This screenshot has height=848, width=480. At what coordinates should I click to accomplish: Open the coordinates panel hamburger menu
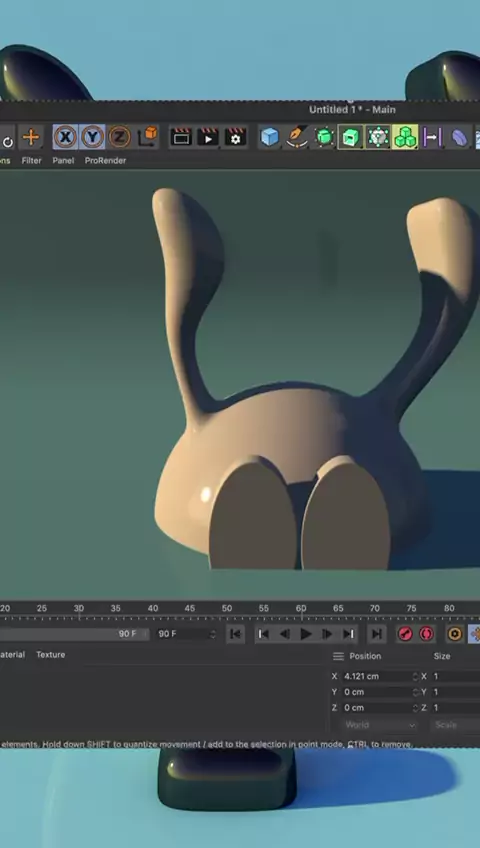338,656
